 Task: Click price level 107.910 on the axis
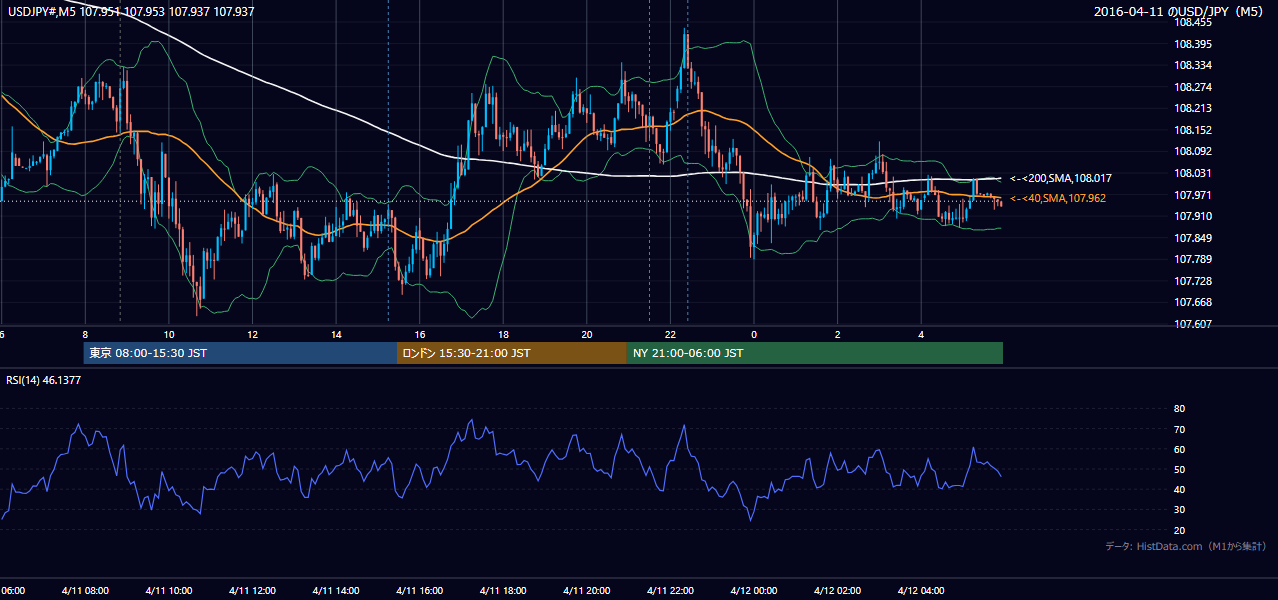click(x=1193, y=216)
